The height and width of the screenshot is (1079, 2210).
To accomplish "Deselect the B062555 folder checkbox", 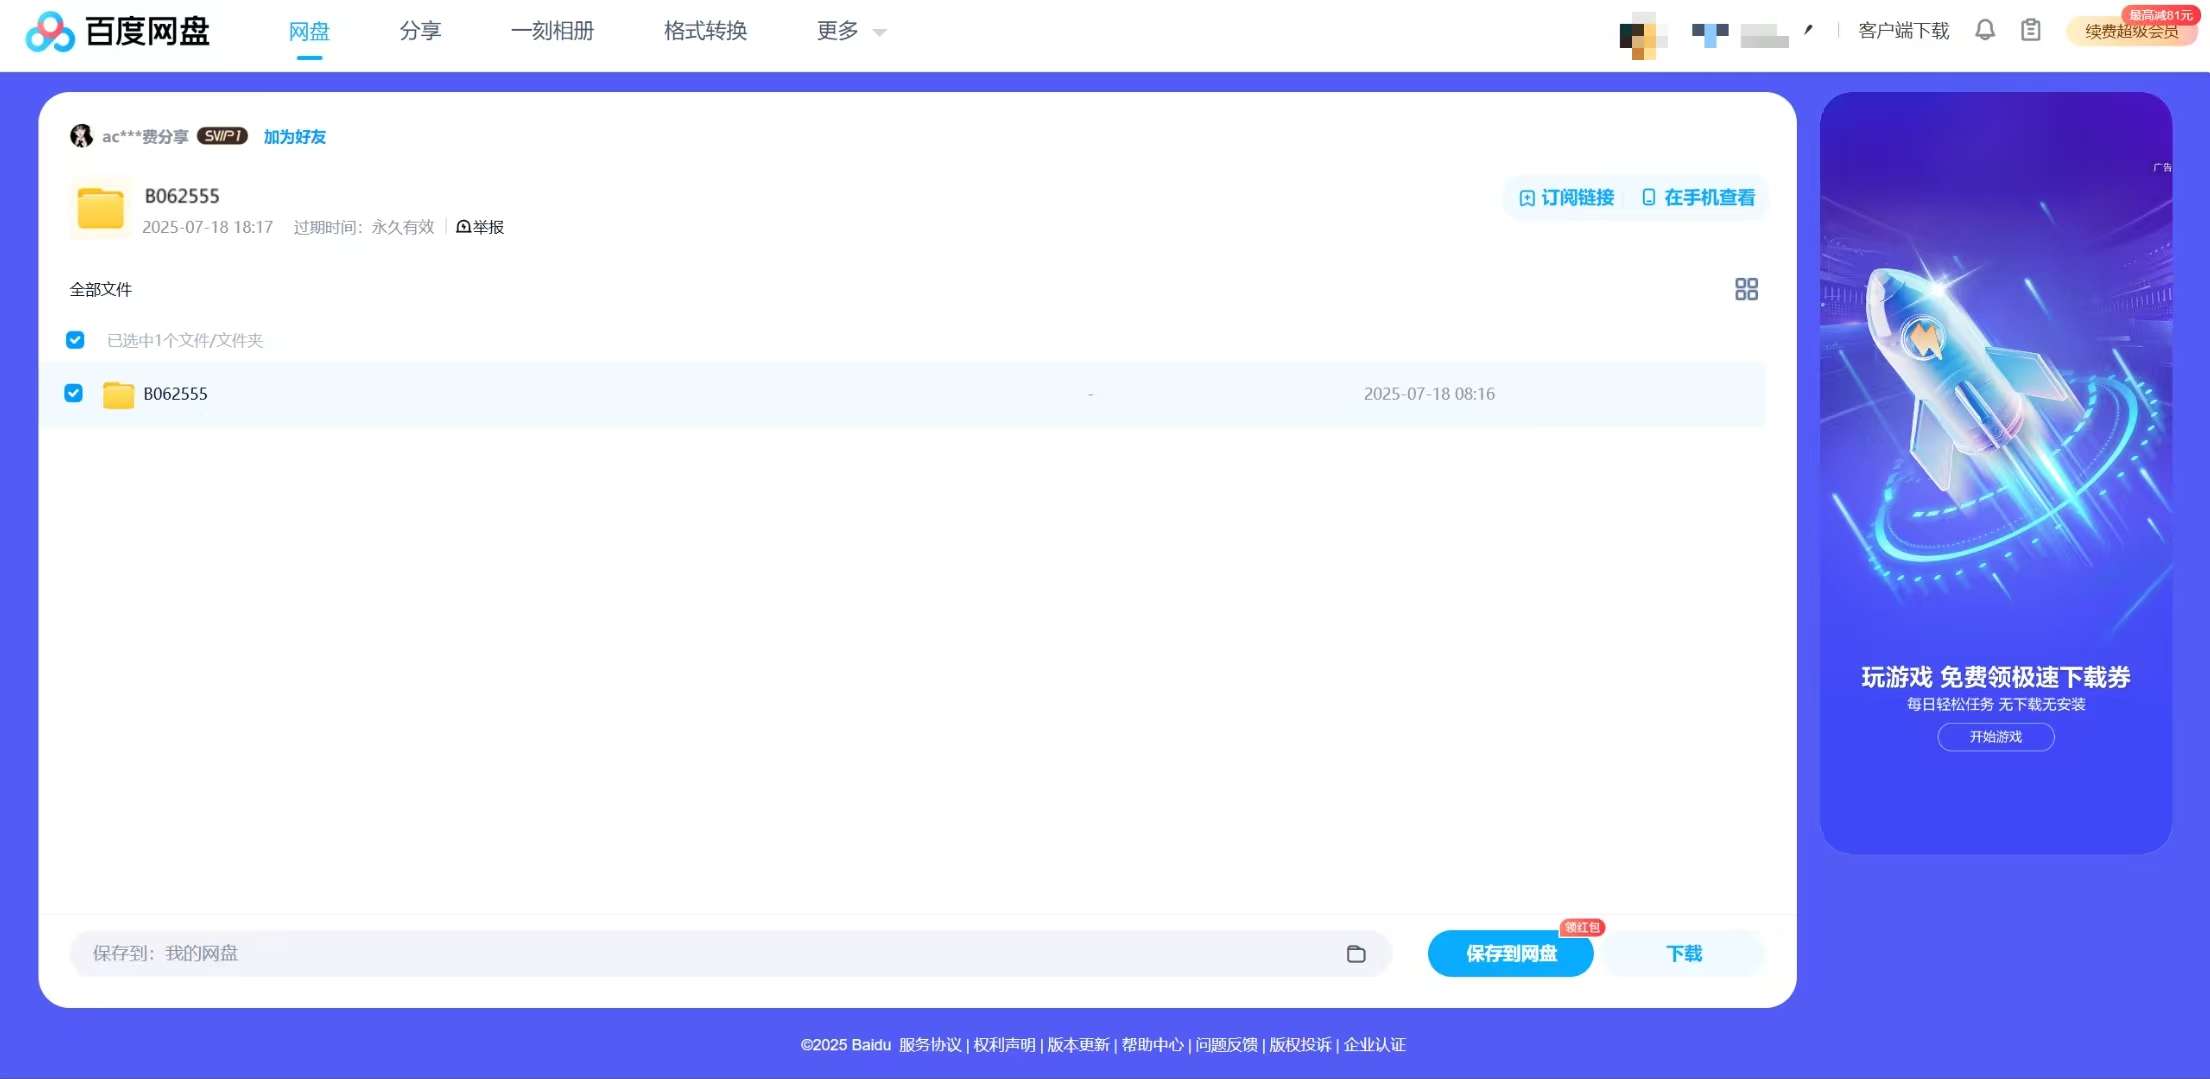I will click(74, 393).
